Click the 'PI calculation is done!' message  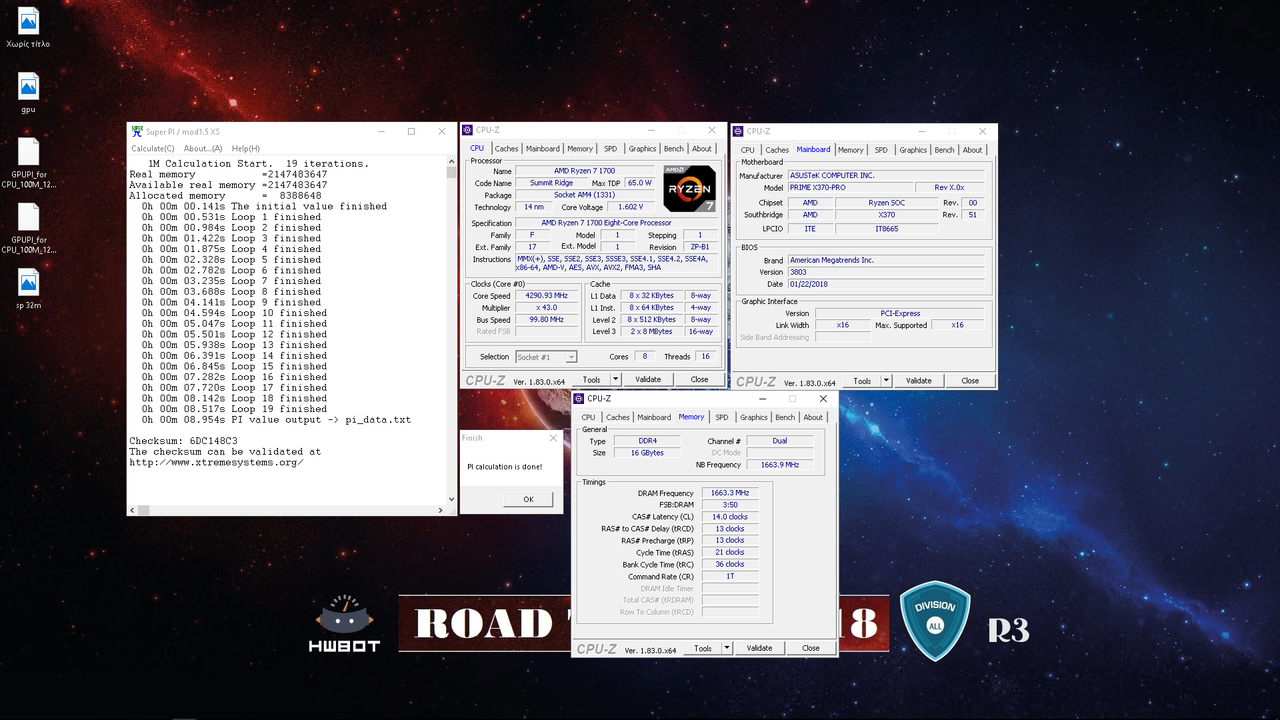click(505, 467)
